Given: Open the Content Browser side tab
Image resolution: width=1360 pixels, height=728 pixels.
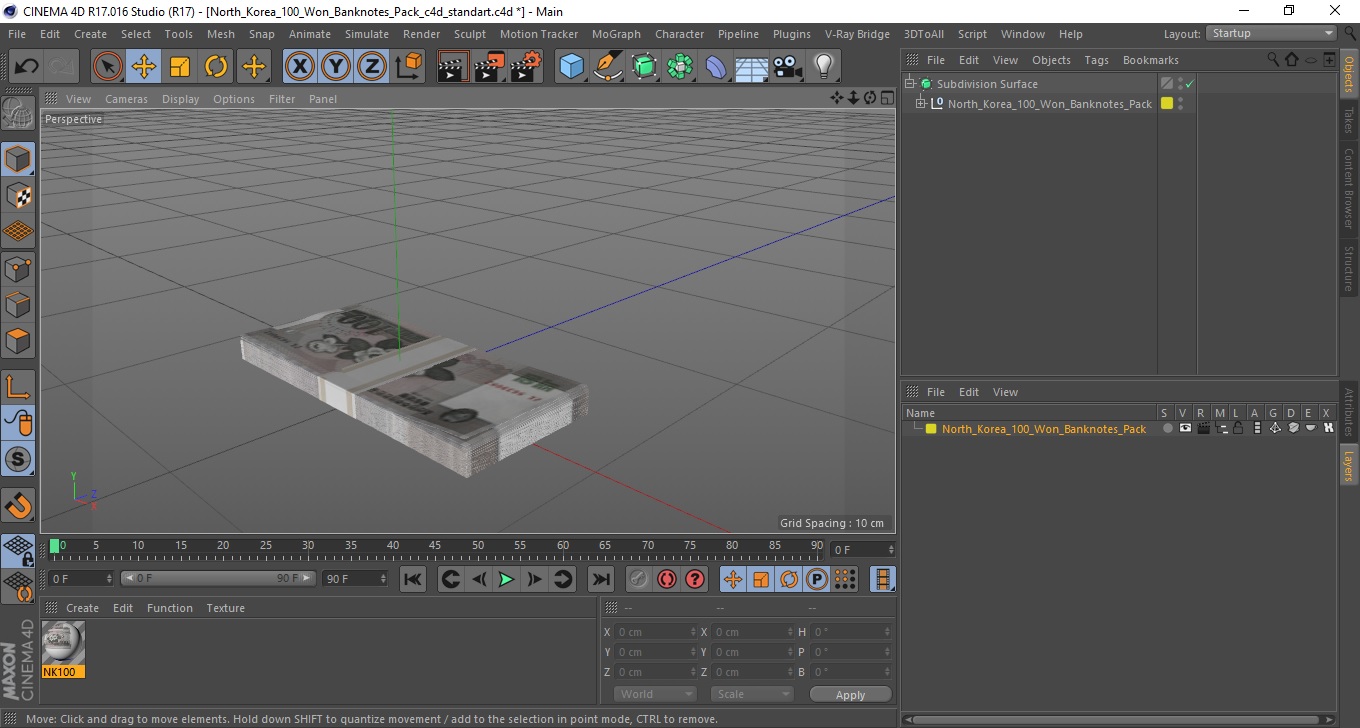Looking at the screenshot, I should (1349, 188).
